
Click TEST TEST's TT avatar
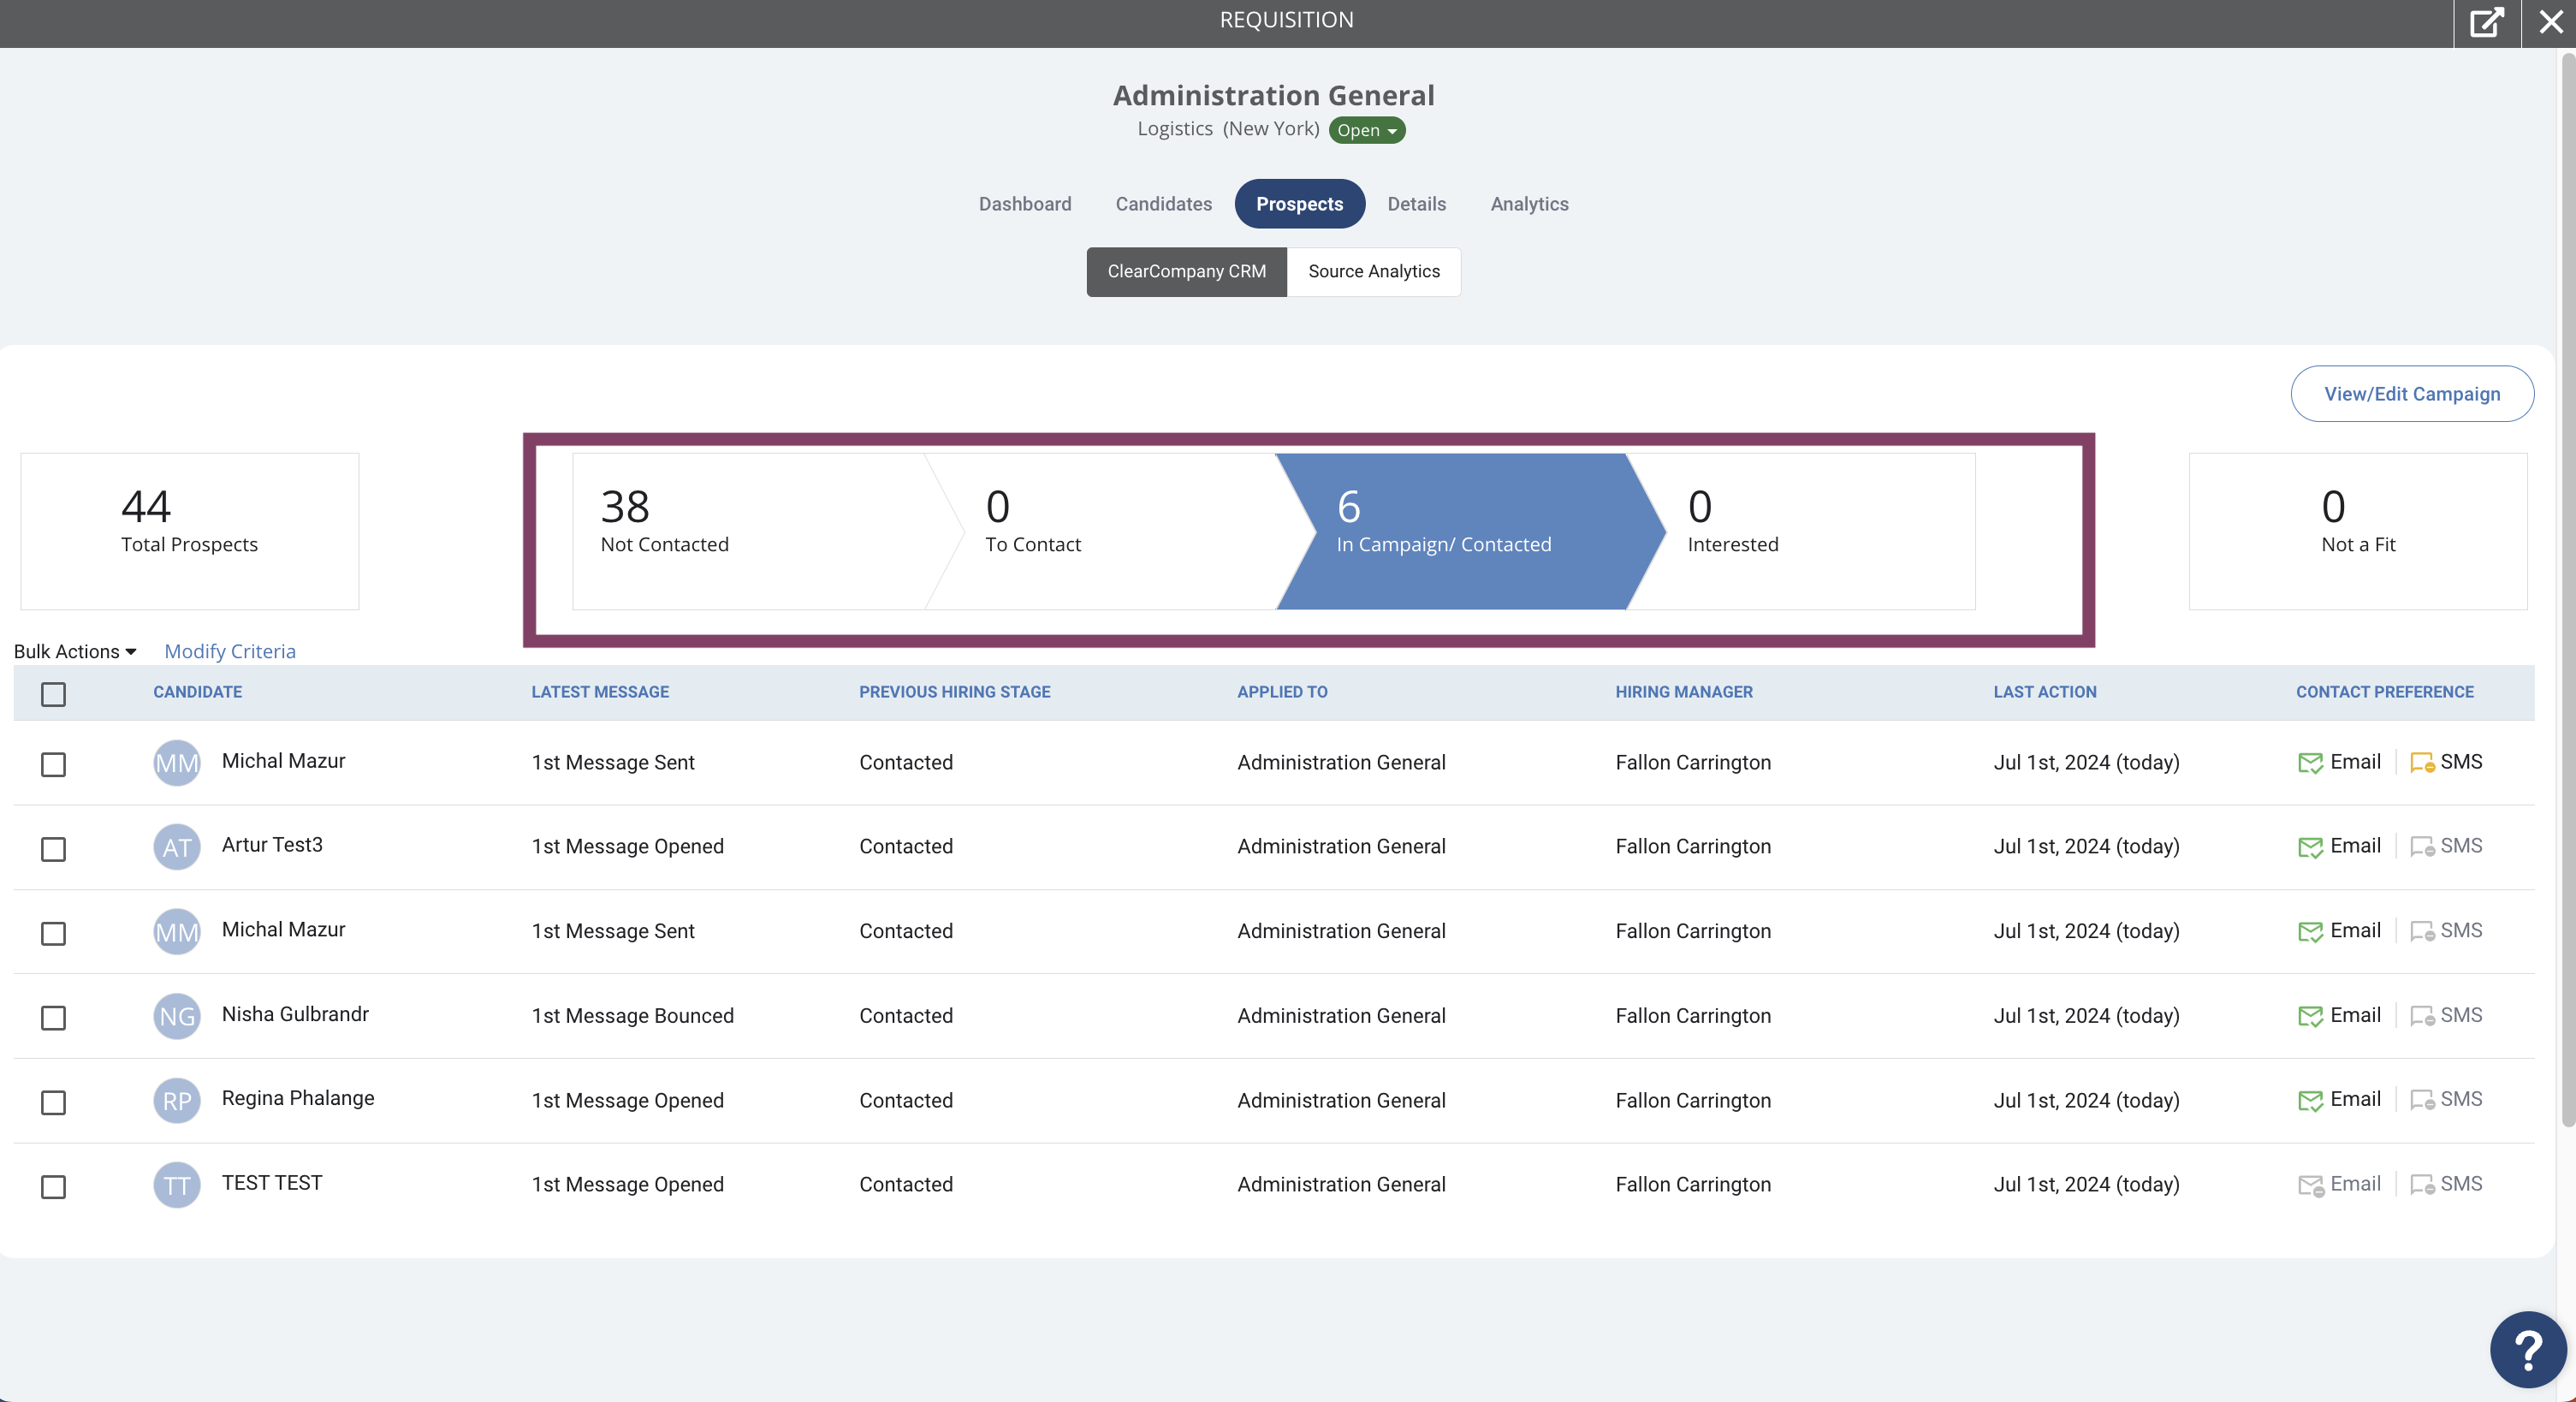177,1185
